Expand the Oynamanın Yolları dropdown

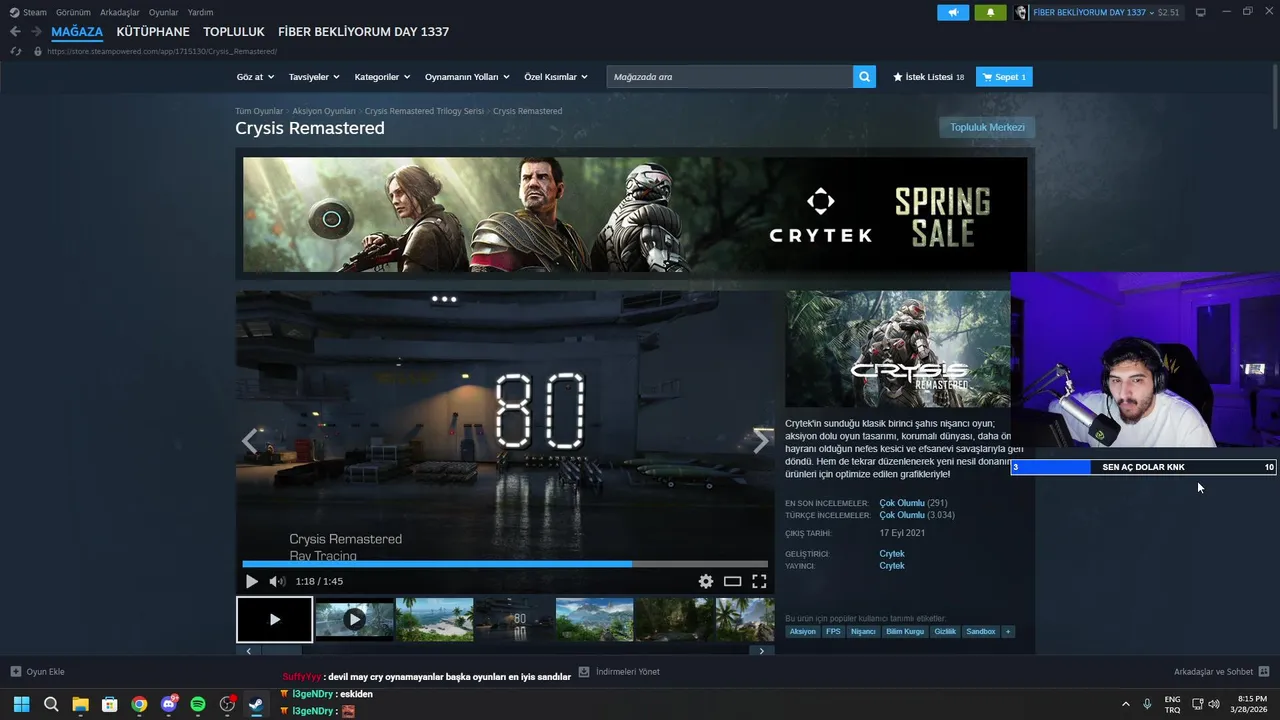467,77
